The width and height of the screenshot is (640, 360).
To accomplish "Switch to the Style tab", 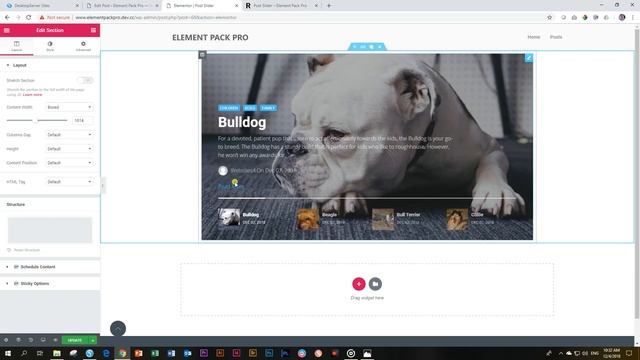I will pyautogui.click(x=50, y=46).
